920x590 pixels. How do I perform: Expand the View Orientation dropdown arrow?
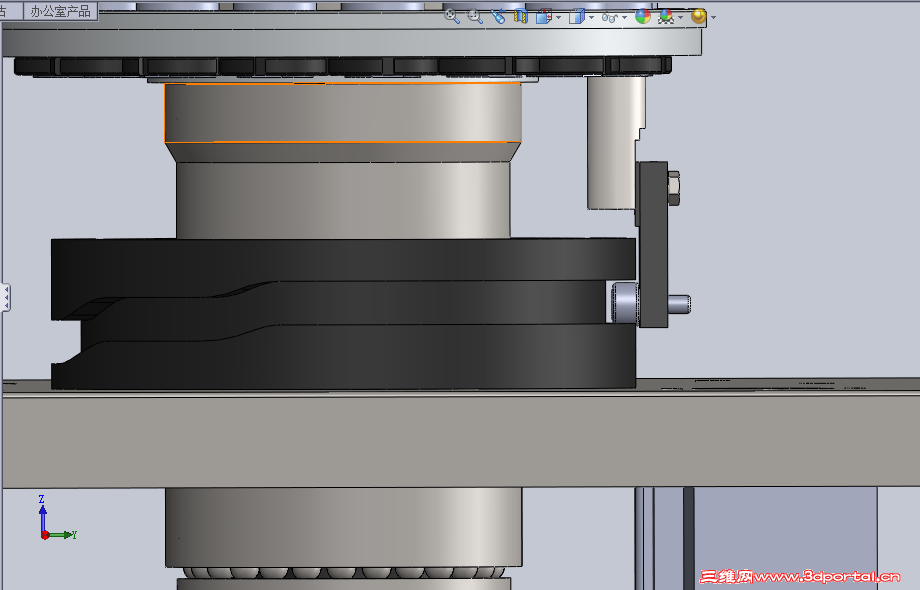(558, 17)
